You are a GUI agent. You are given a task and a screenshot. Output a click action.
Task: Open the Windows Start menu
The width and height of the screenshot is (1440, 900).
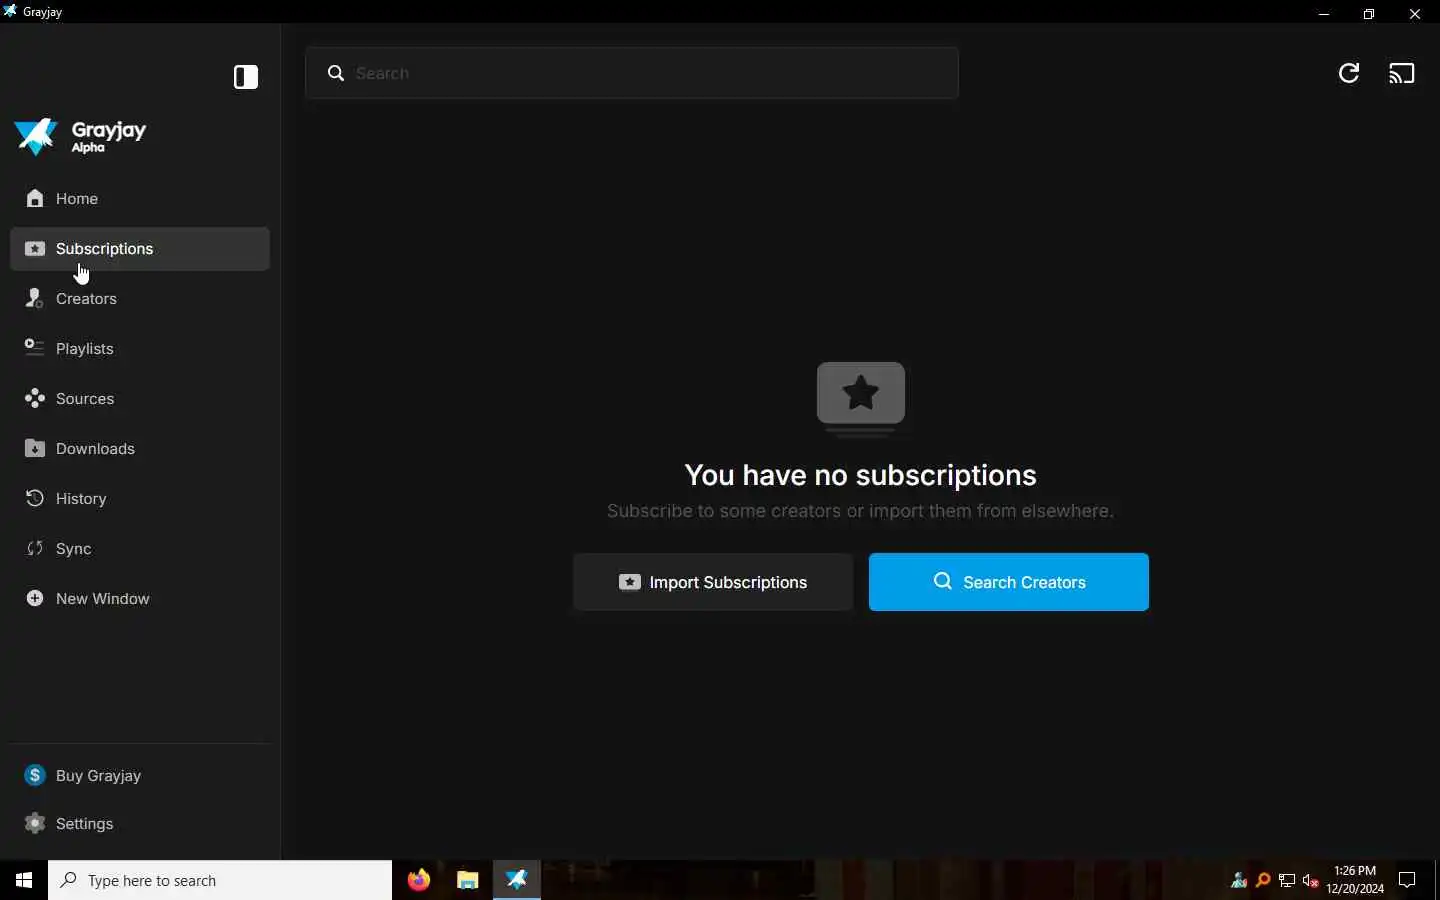point(24,881)
